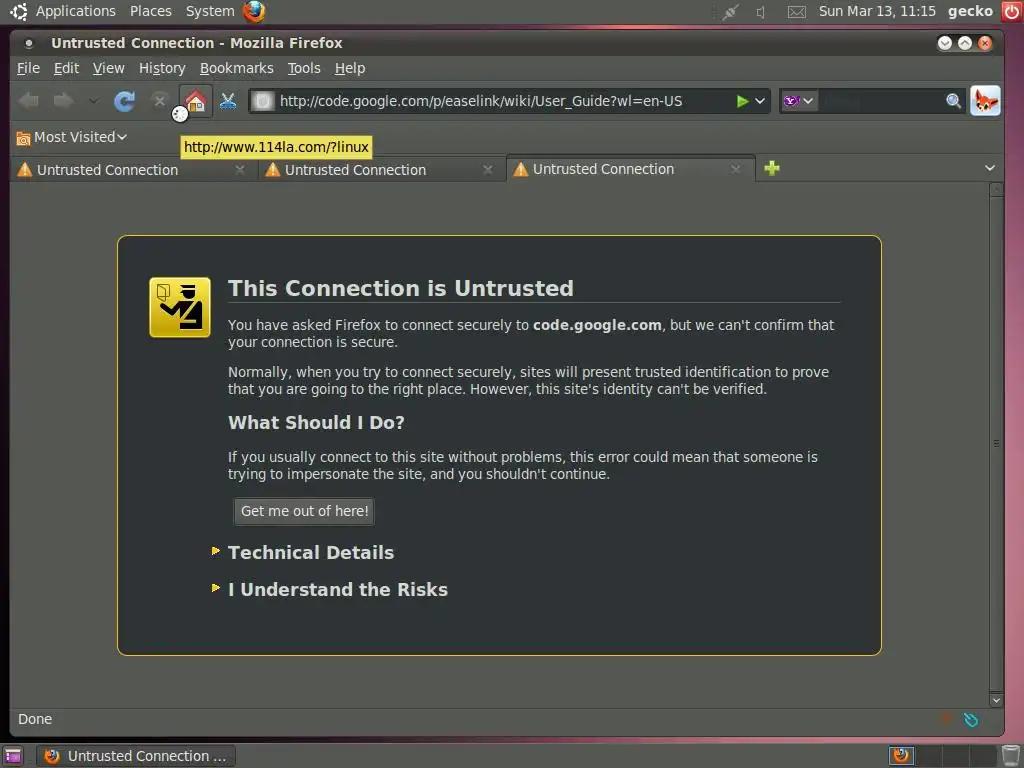Viewport: 1024px width, 768px height.
Task: Open the Trash icon in bottom panel
Action: click(x=1011, y=756)
